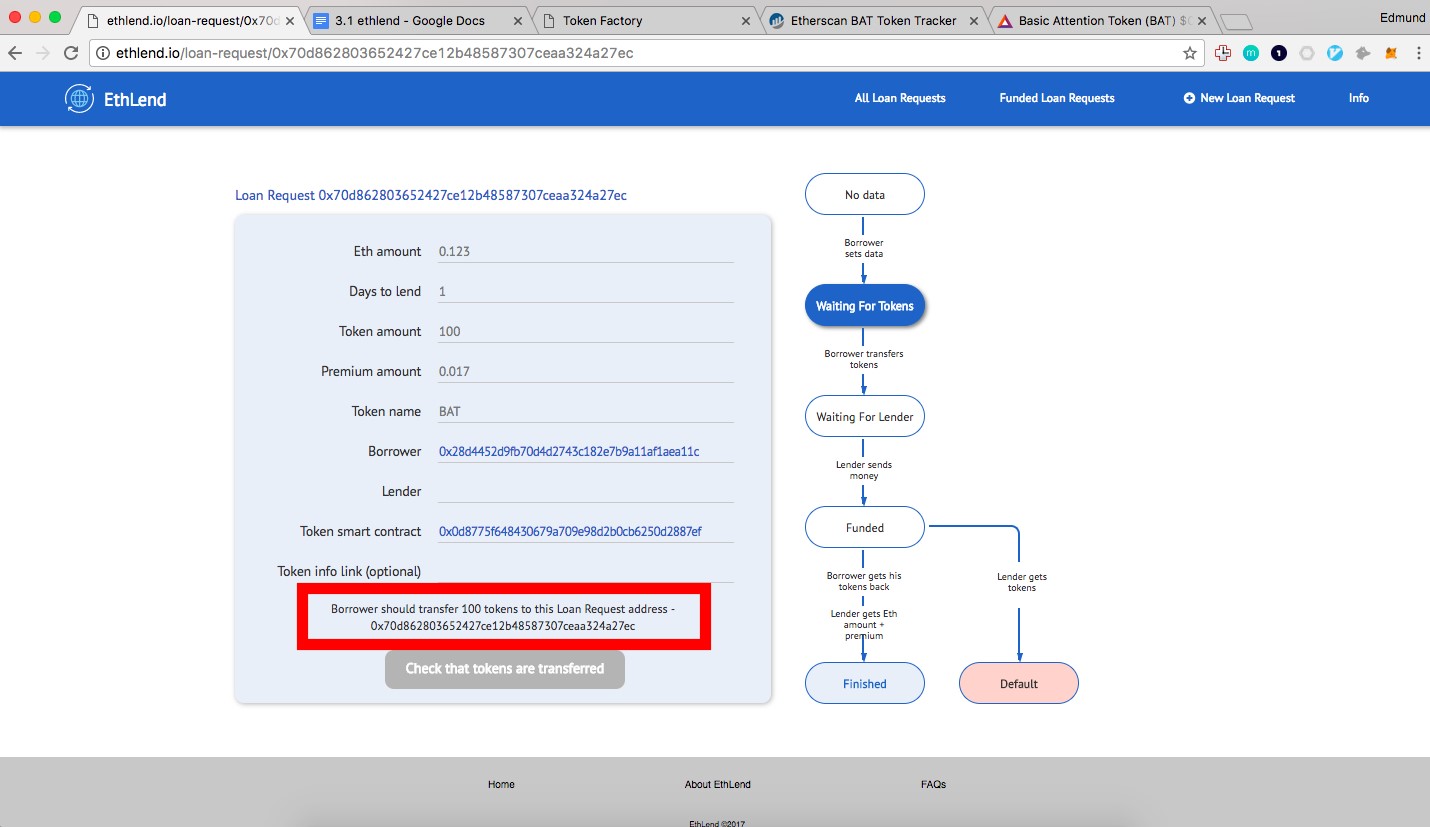
Task: Click Check that tokens are transferred
Action: click(x=505, y=669)
